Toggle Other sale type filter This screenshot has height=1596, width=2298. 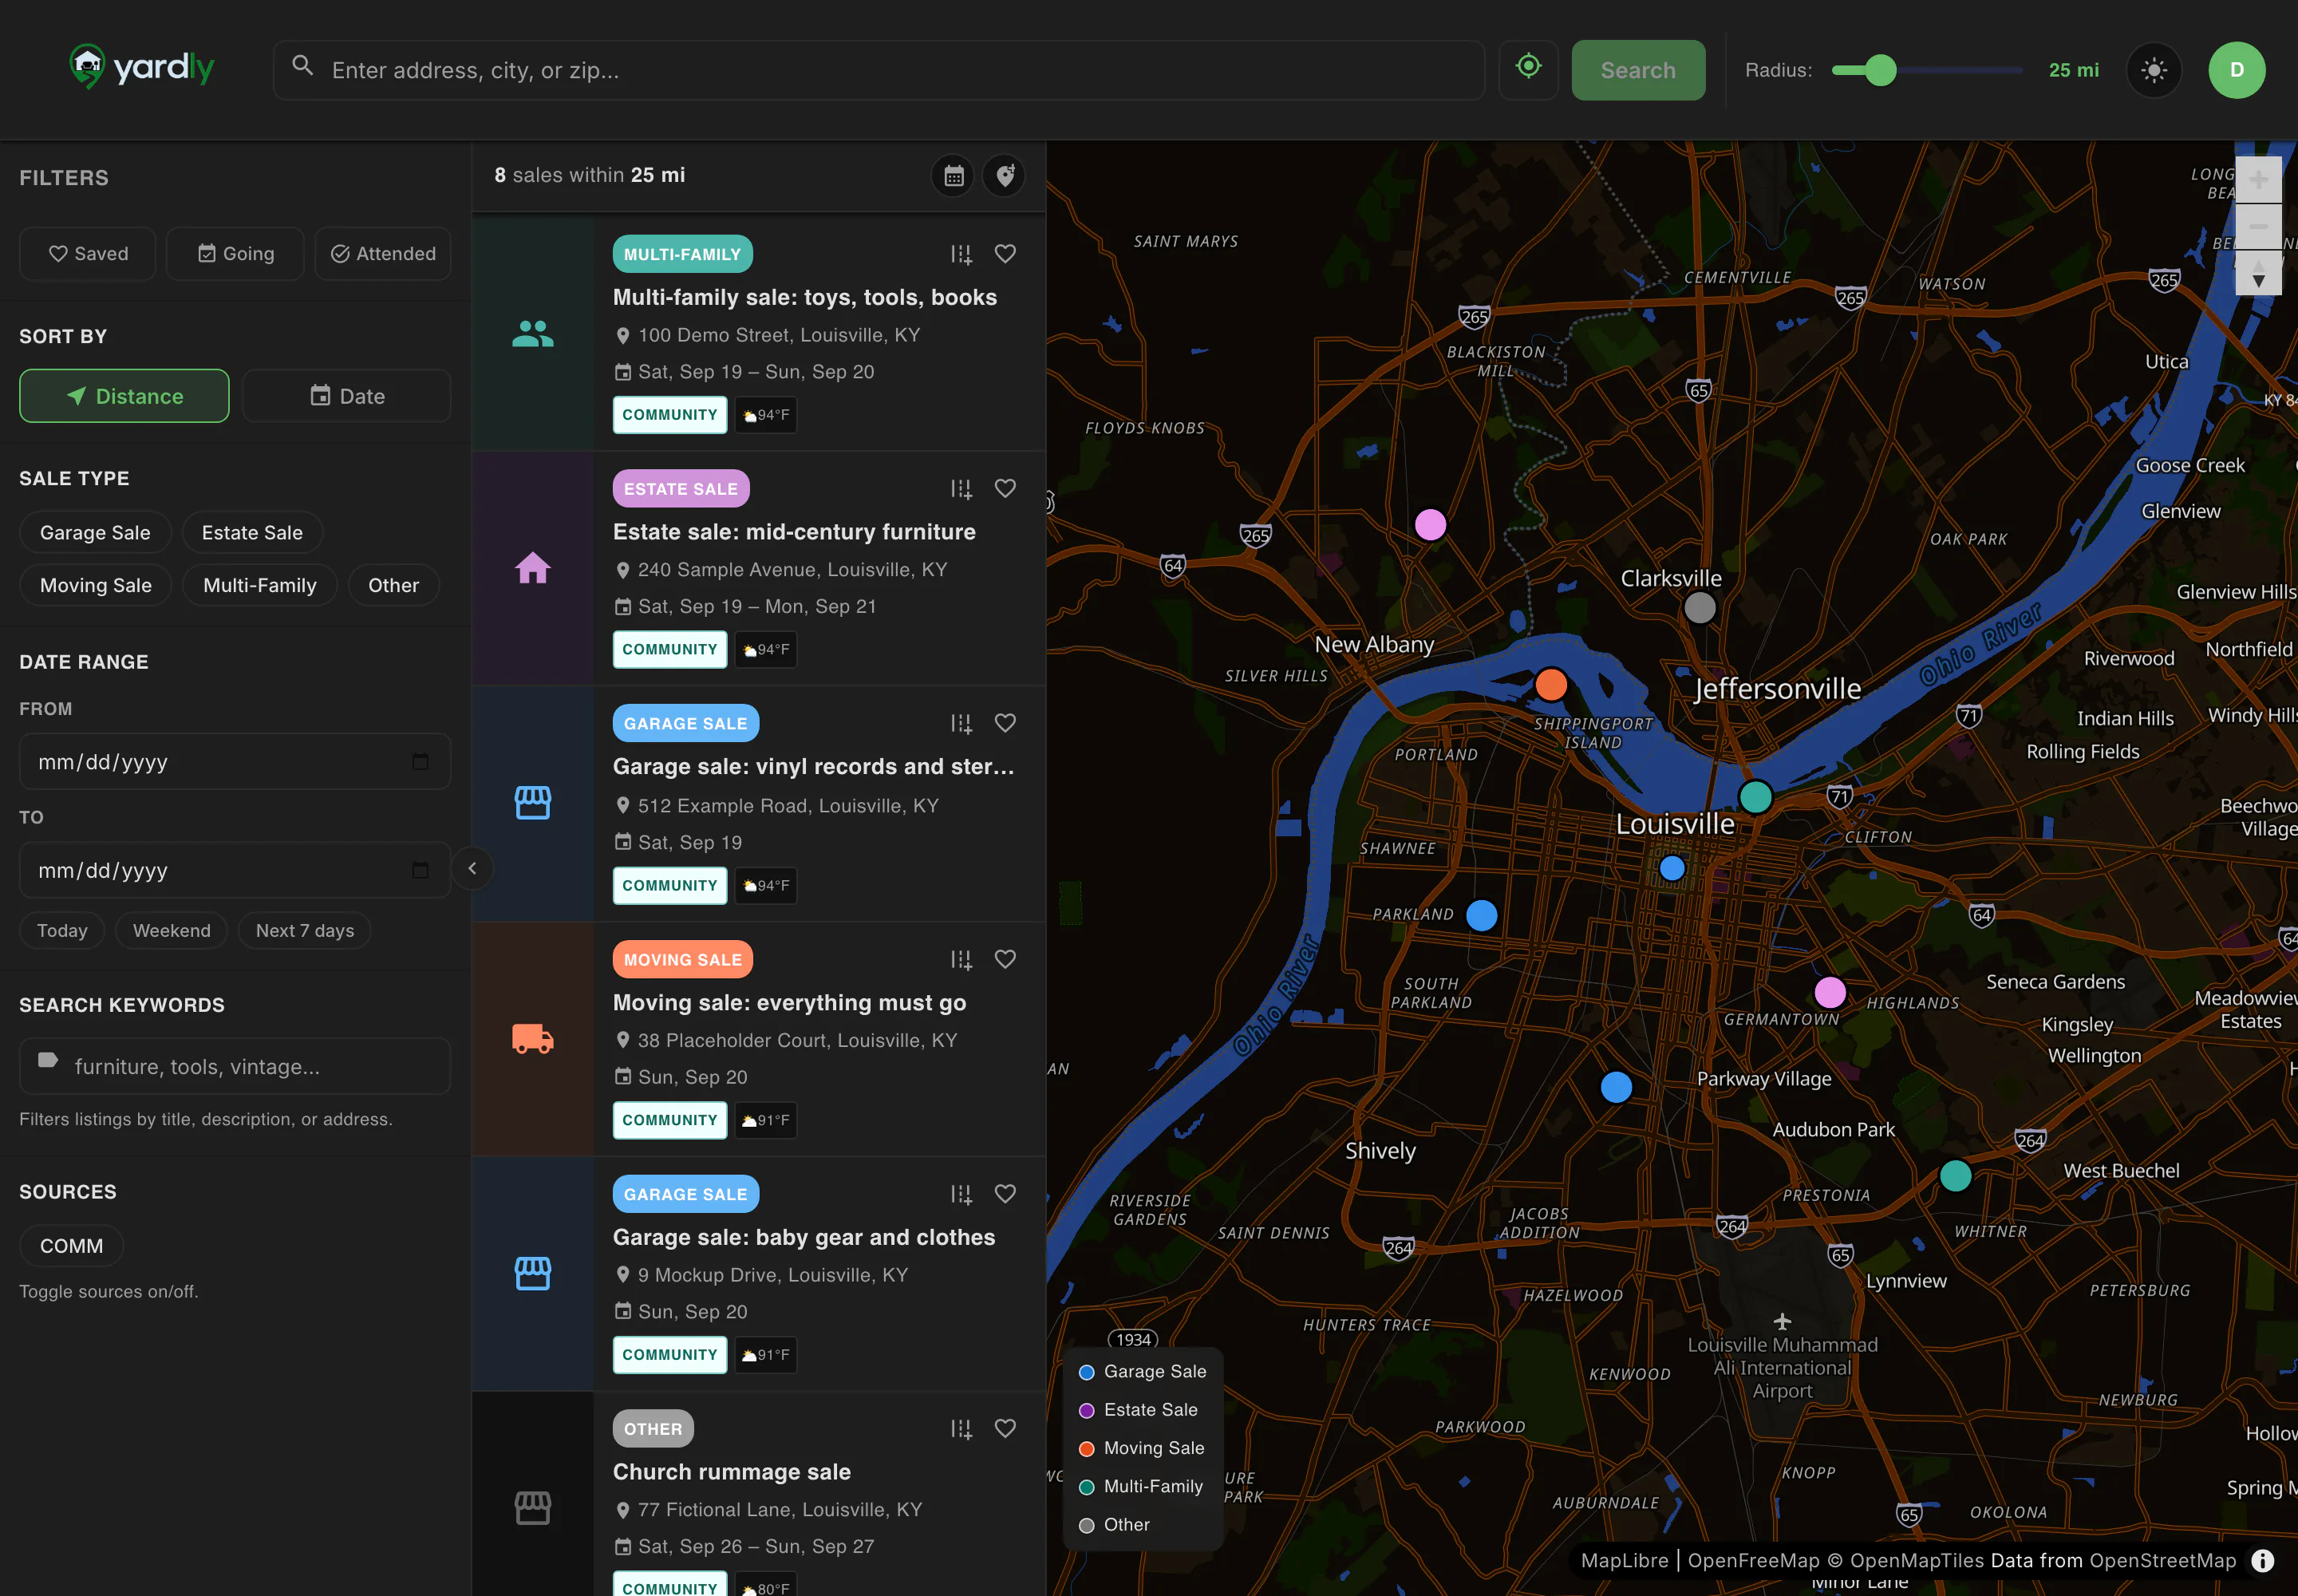pos(393,585)
